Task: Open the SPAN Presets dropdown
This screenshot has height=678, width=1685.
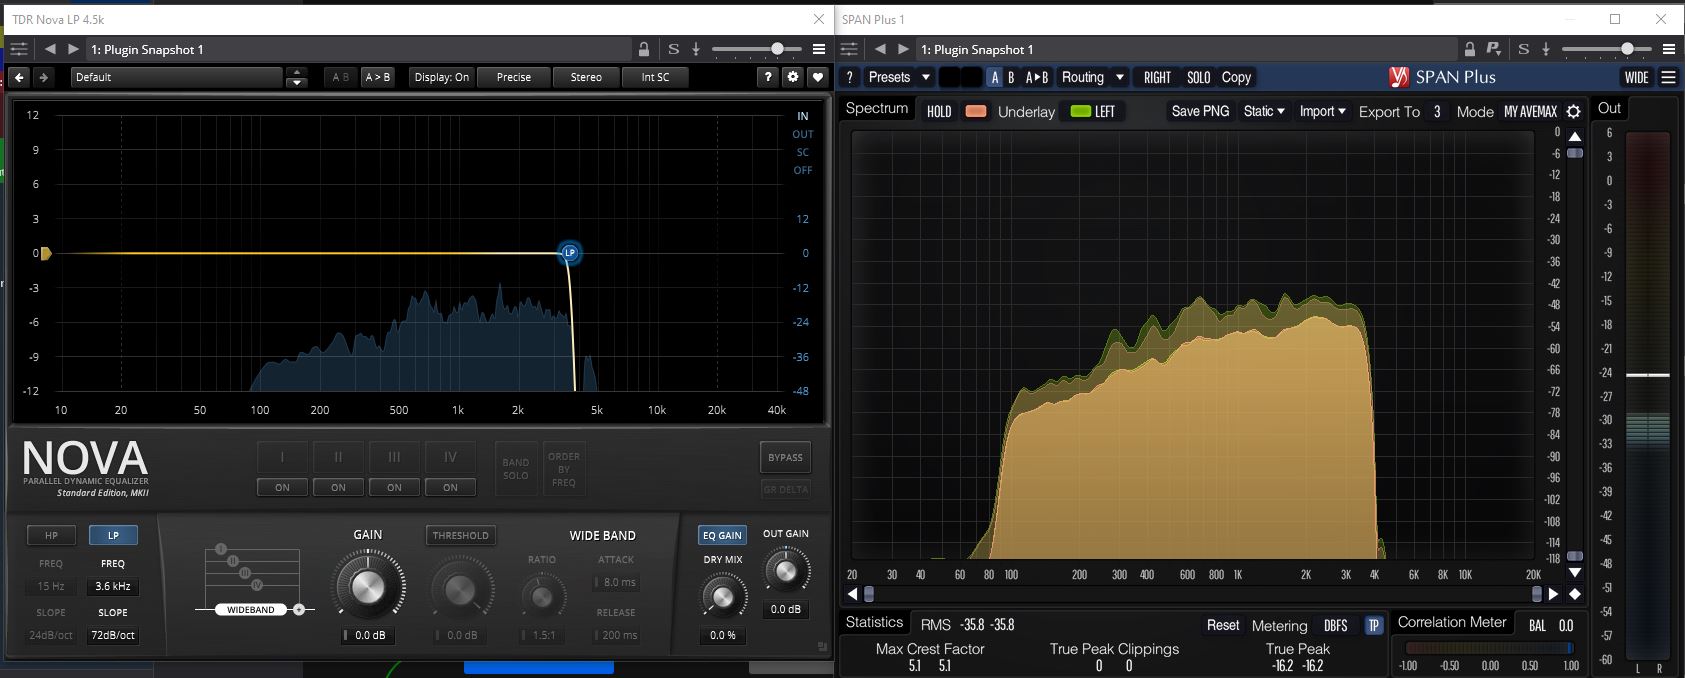Action: pos(898,77)
